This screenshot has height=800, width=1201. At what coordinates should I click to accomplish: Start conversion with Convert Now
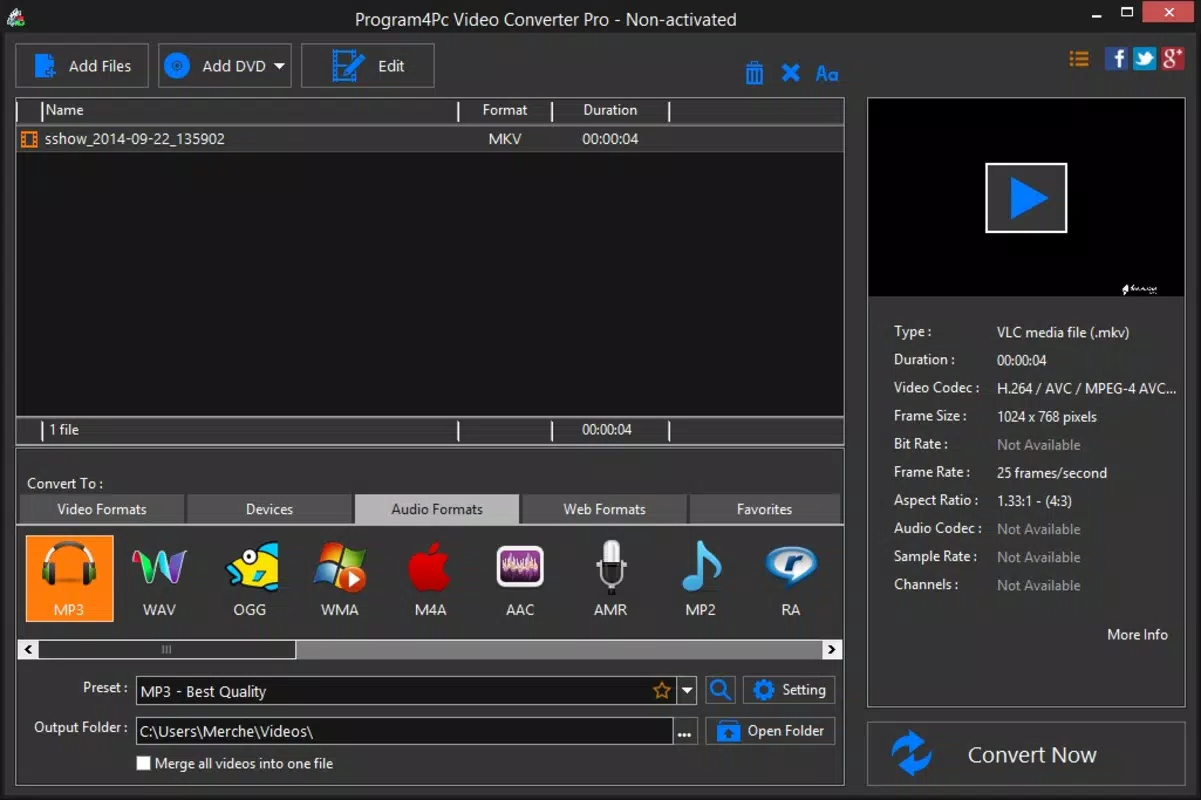pos(1026,755)
